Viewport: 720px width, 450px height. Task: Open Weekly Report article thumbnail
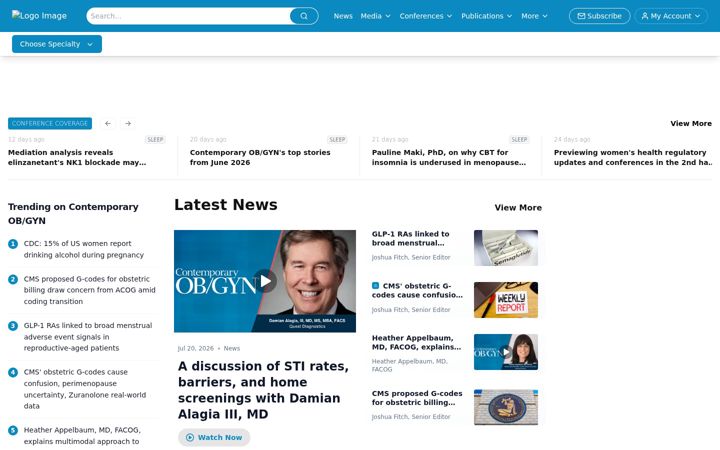506,300
